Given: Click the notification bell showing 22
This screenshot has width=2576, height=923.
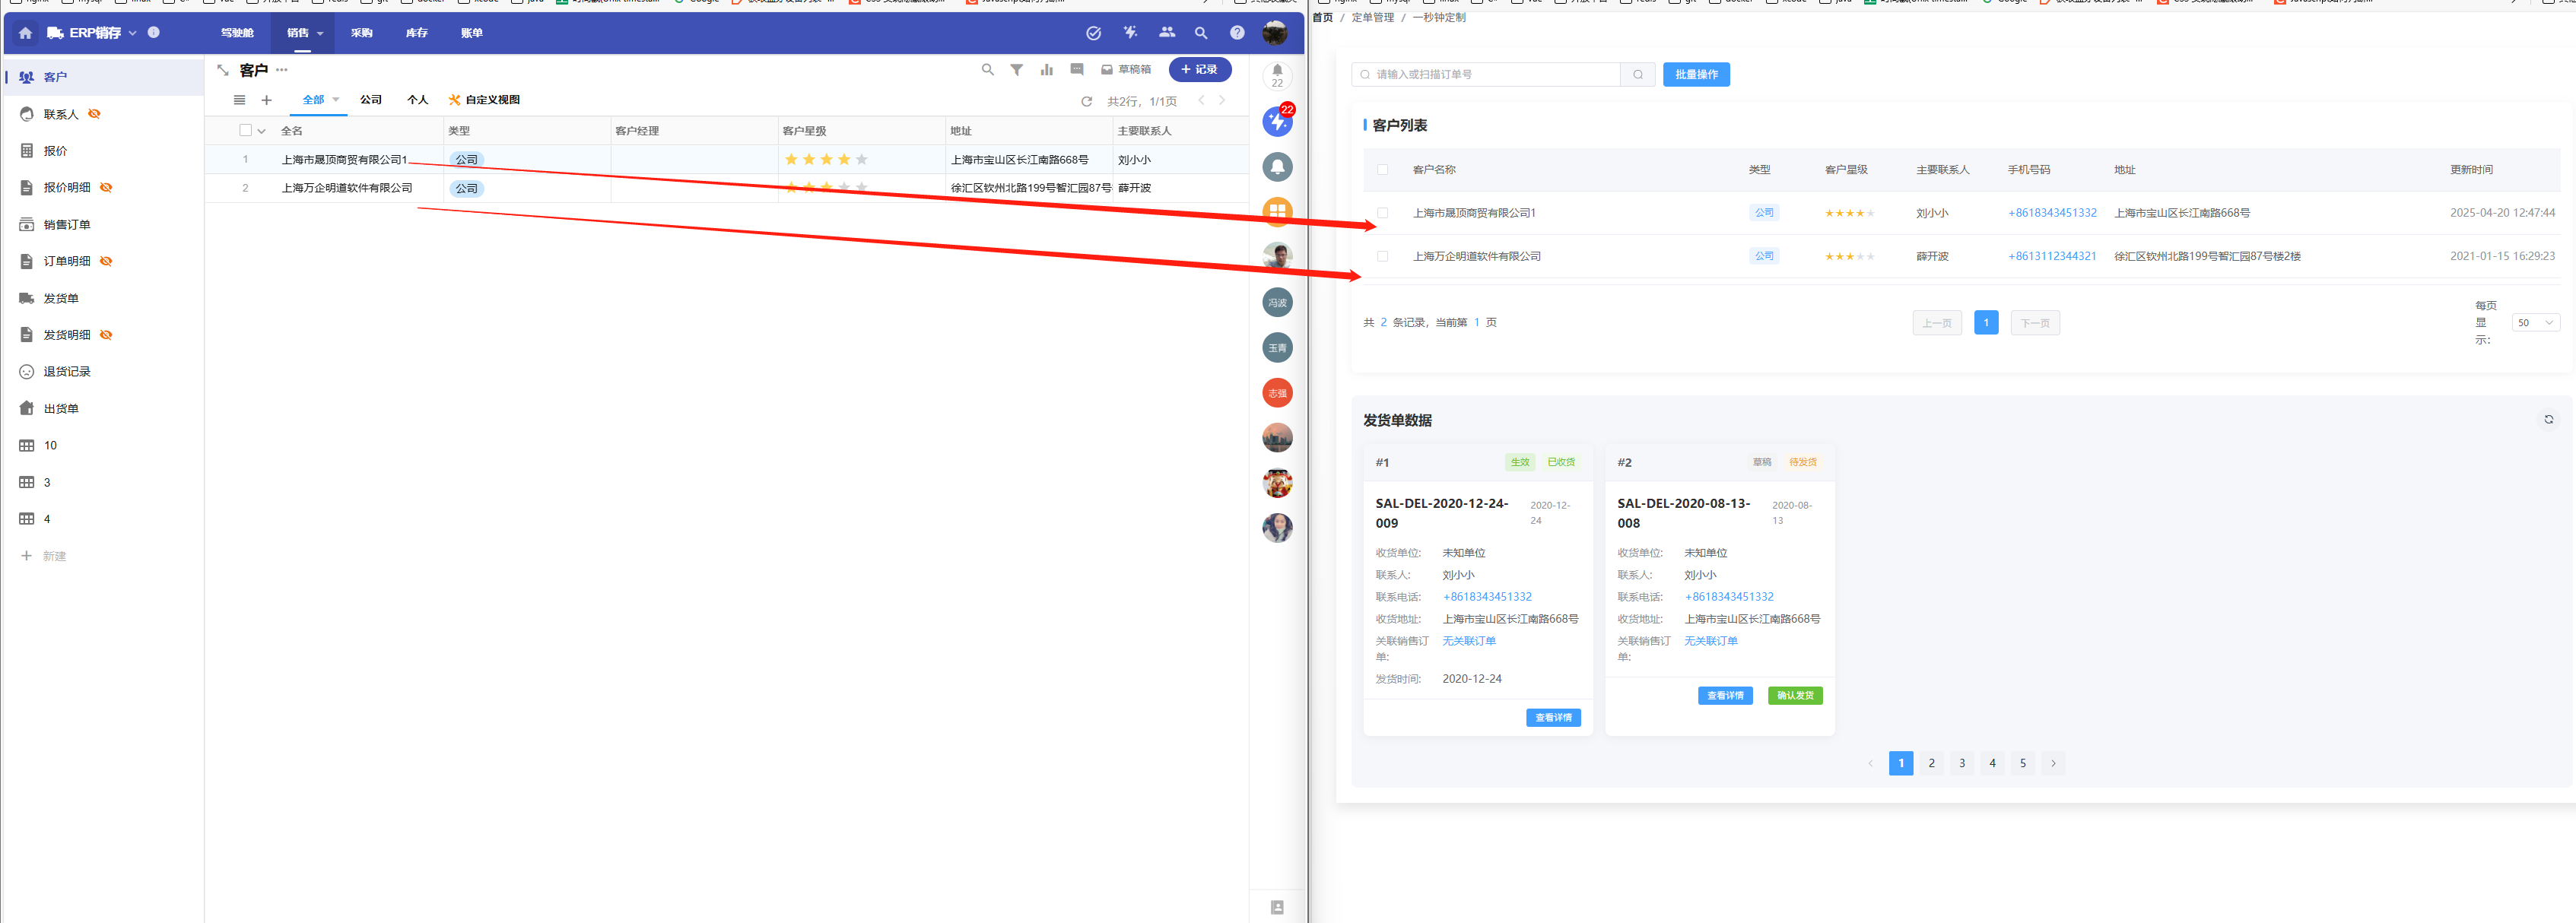Looking at the screenshot, I should tap(1277, 76).
